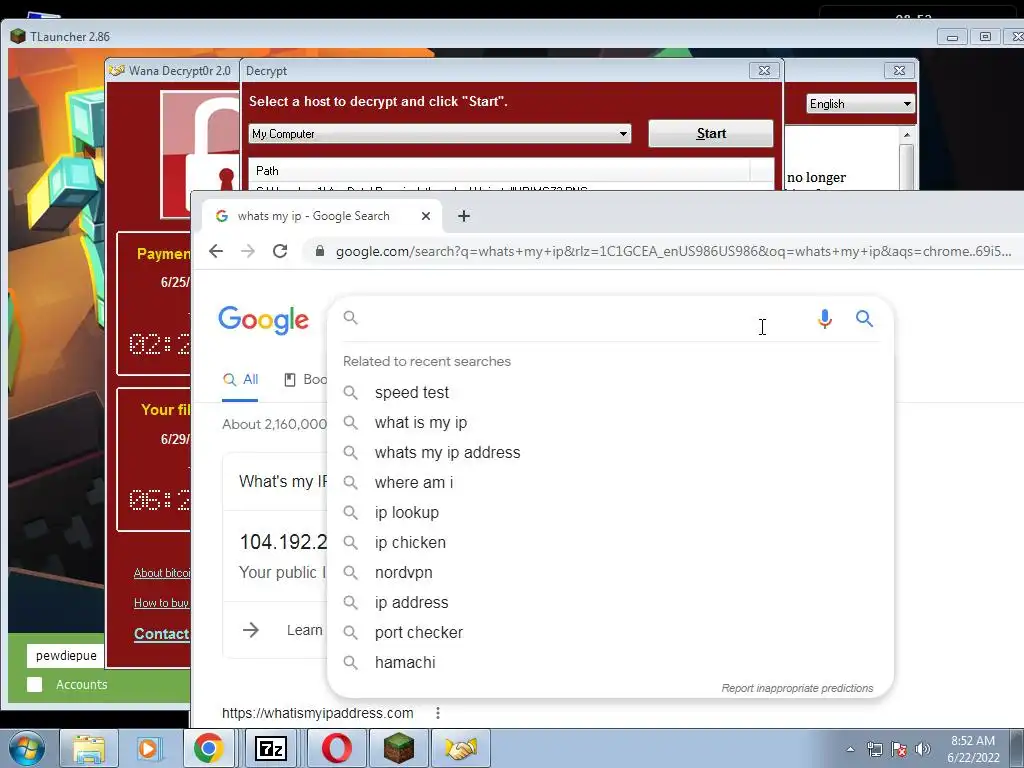Click Start in the Decrypt dialog
Viewport: 1024px width, 768px height.
coord(711,133)
